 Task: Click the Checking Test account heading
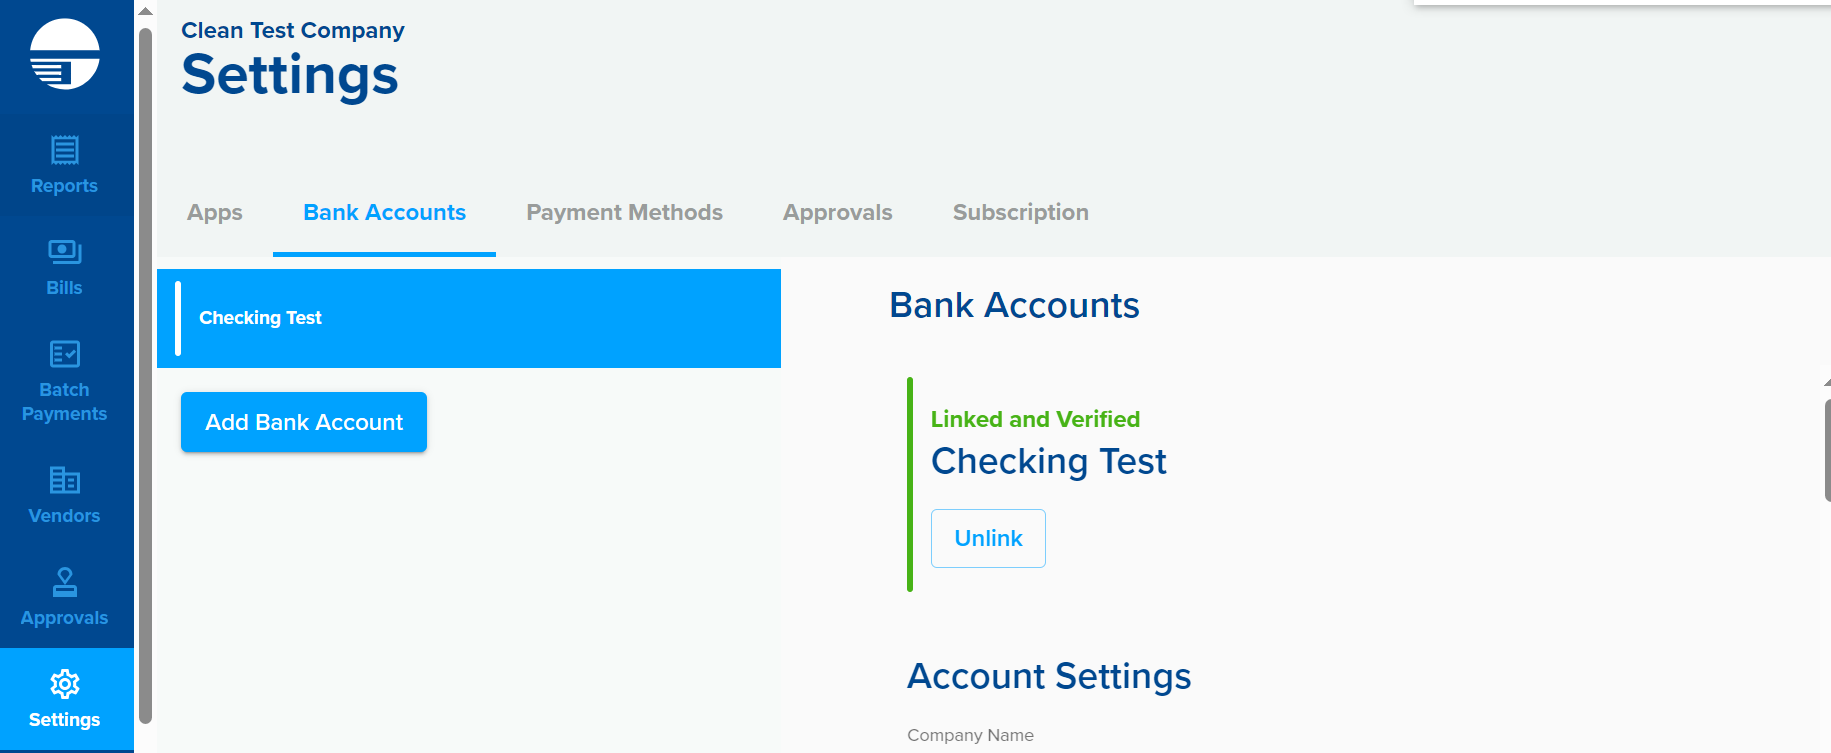(x=1049, y=462)
